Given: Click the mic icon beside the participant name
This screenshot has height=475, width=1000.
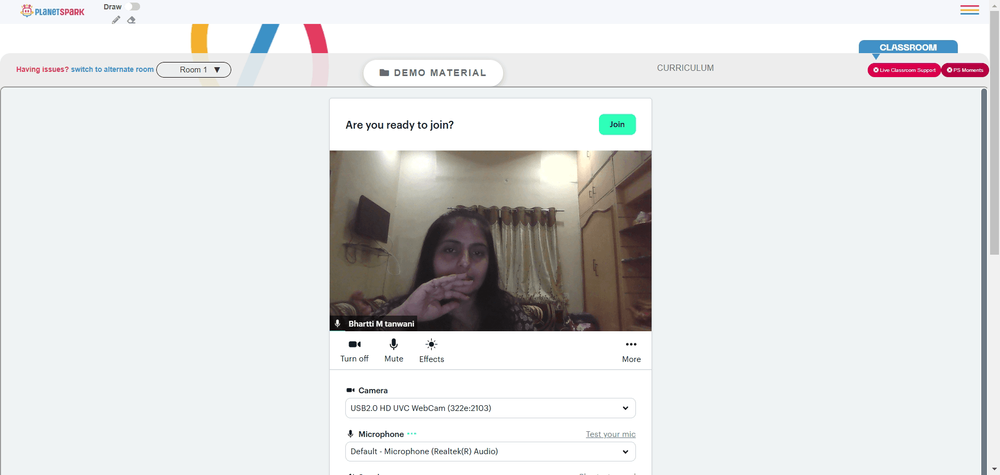Looking at the screenshot, I should tap(337, 324).
